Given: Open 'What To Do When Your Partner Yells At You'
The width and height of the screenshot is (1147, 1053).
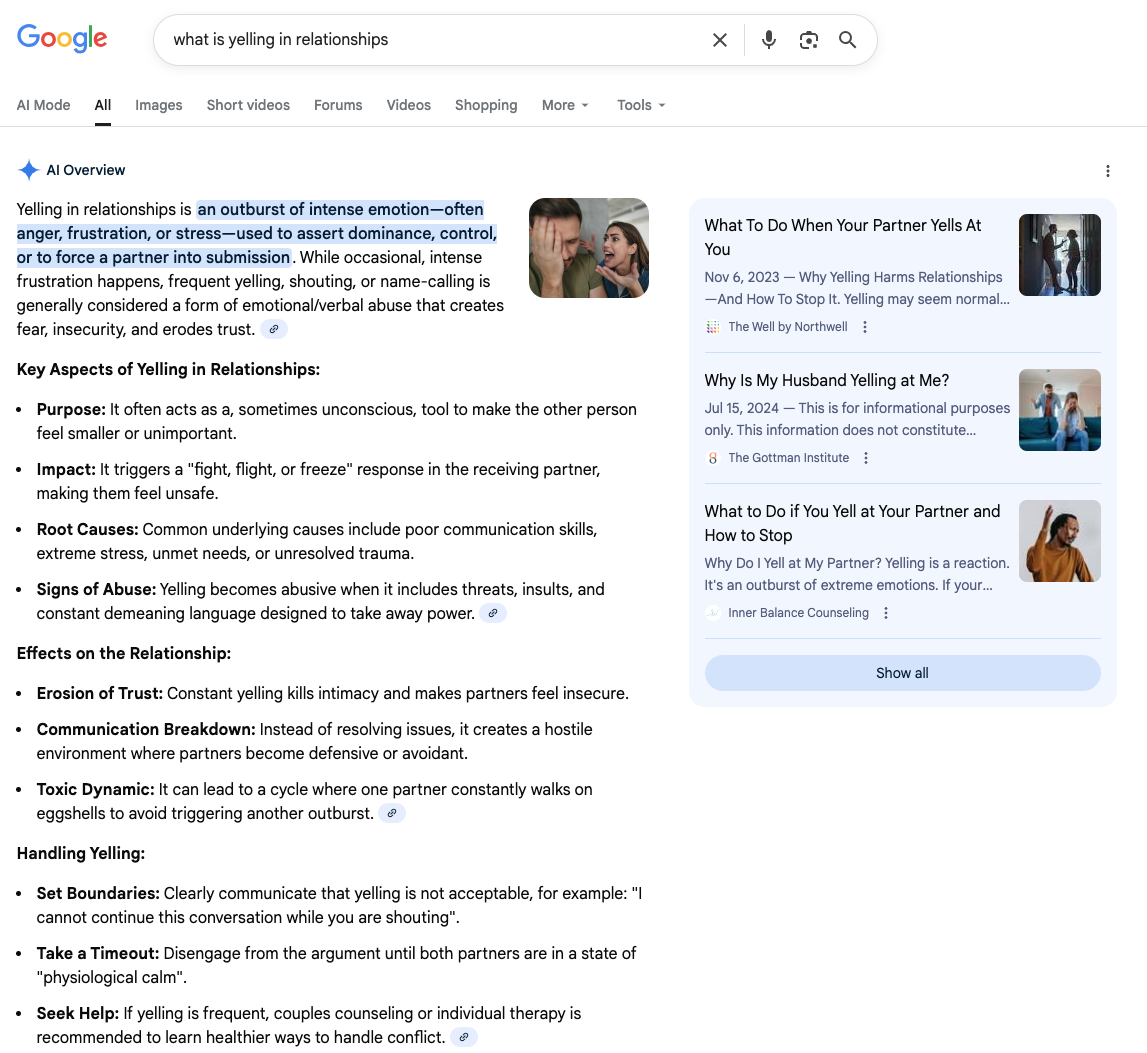Looking at the screenshot, I should click(x=843, y=237).
